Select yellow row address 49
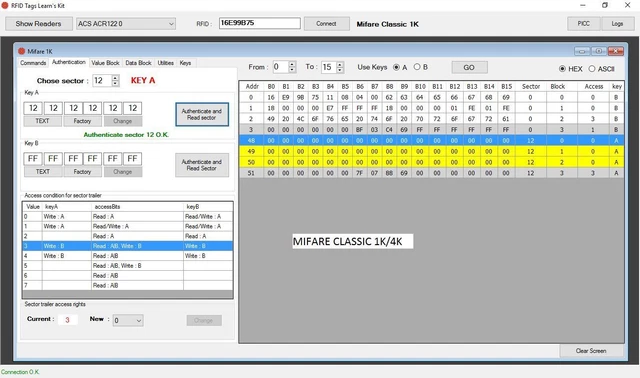The width and height of the screenshot is (640, 378). (x=431, y=151)
